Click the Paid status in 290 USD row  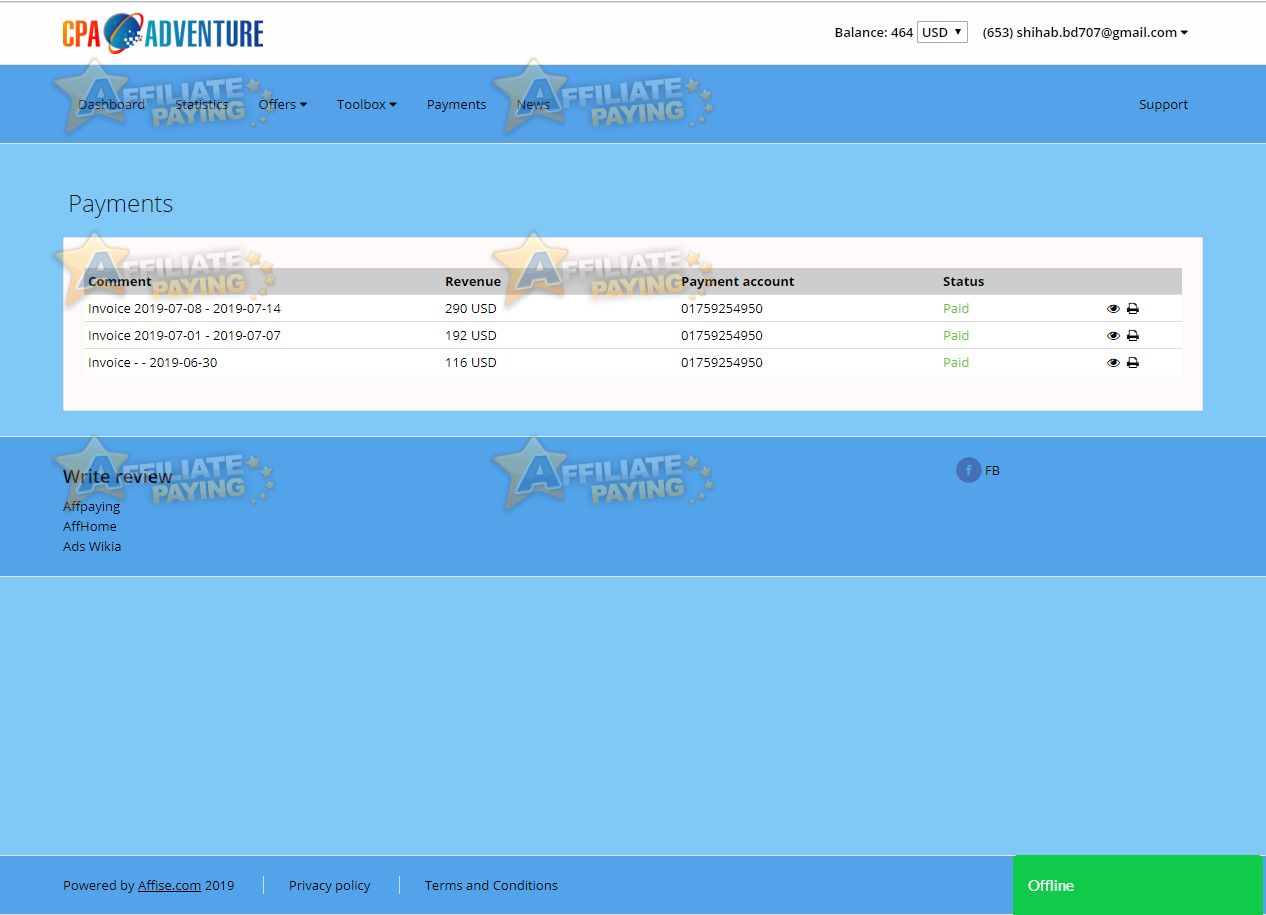tap(956, 309)
